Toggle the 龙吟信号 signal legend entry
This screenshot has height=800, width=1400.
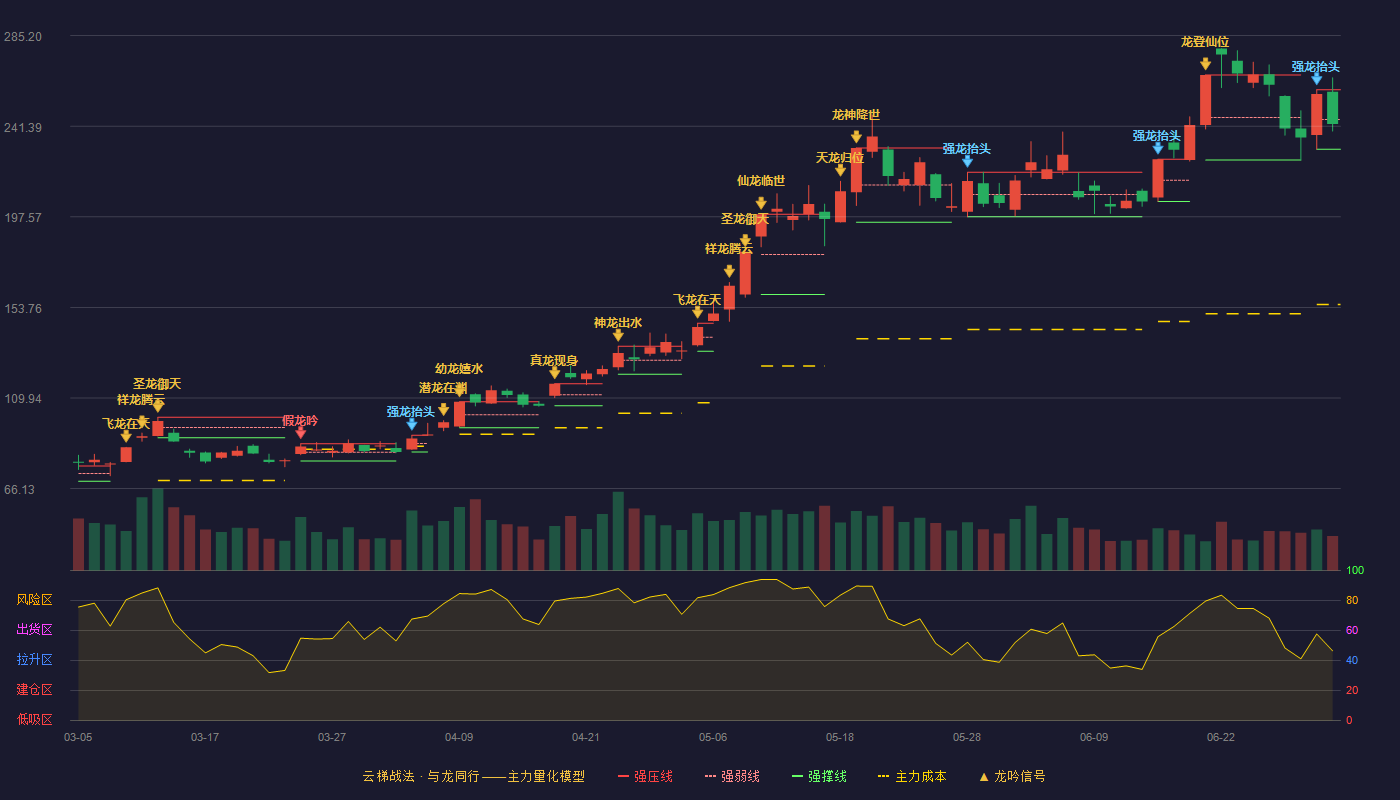[x=1012, y=776]
